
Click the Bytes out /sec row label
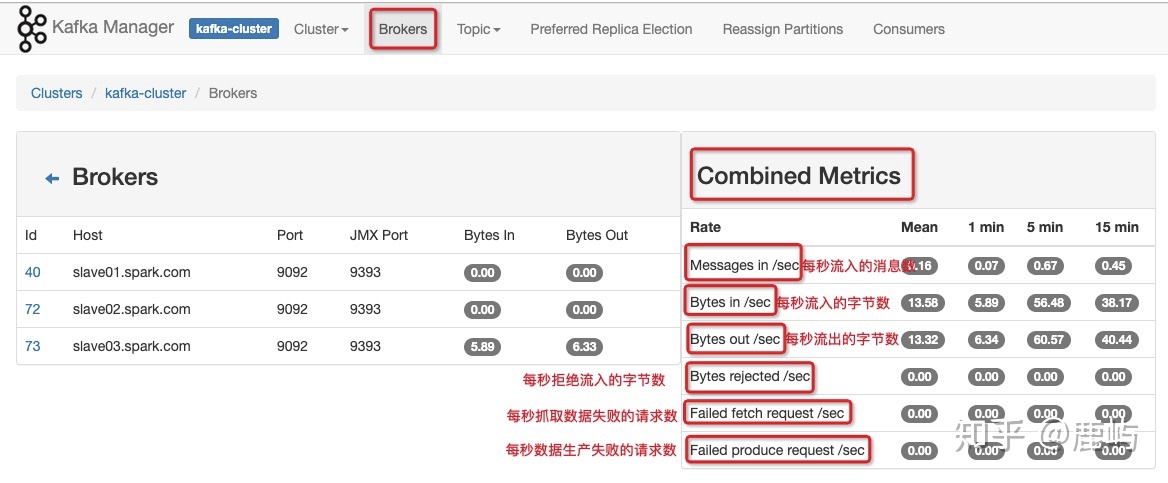pyautogui.click(x=735, y=339)
